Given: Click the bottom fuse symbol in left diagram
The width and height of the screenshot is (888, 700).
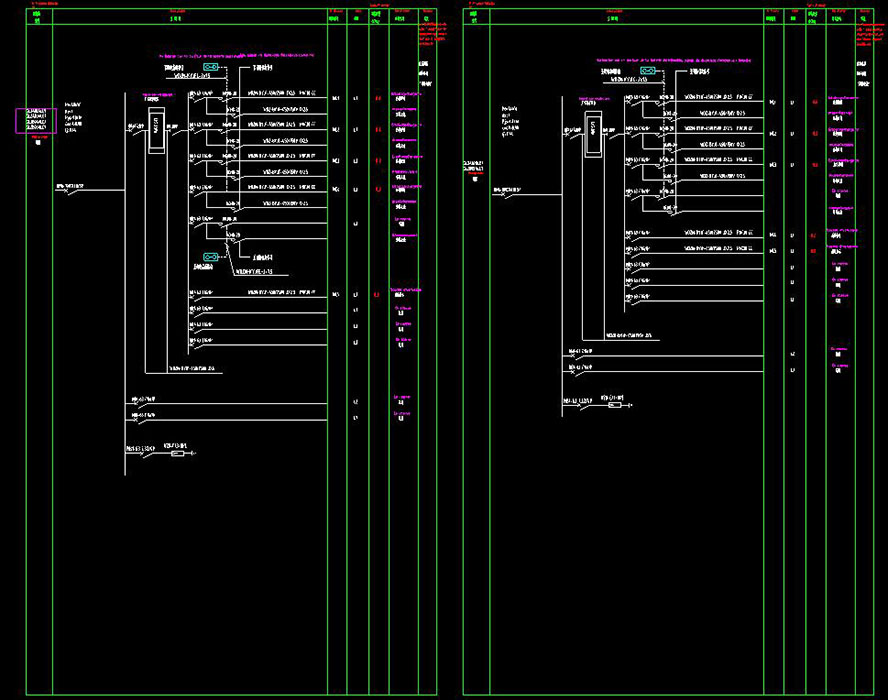Looking at the screenshot, I should [178, 454].
